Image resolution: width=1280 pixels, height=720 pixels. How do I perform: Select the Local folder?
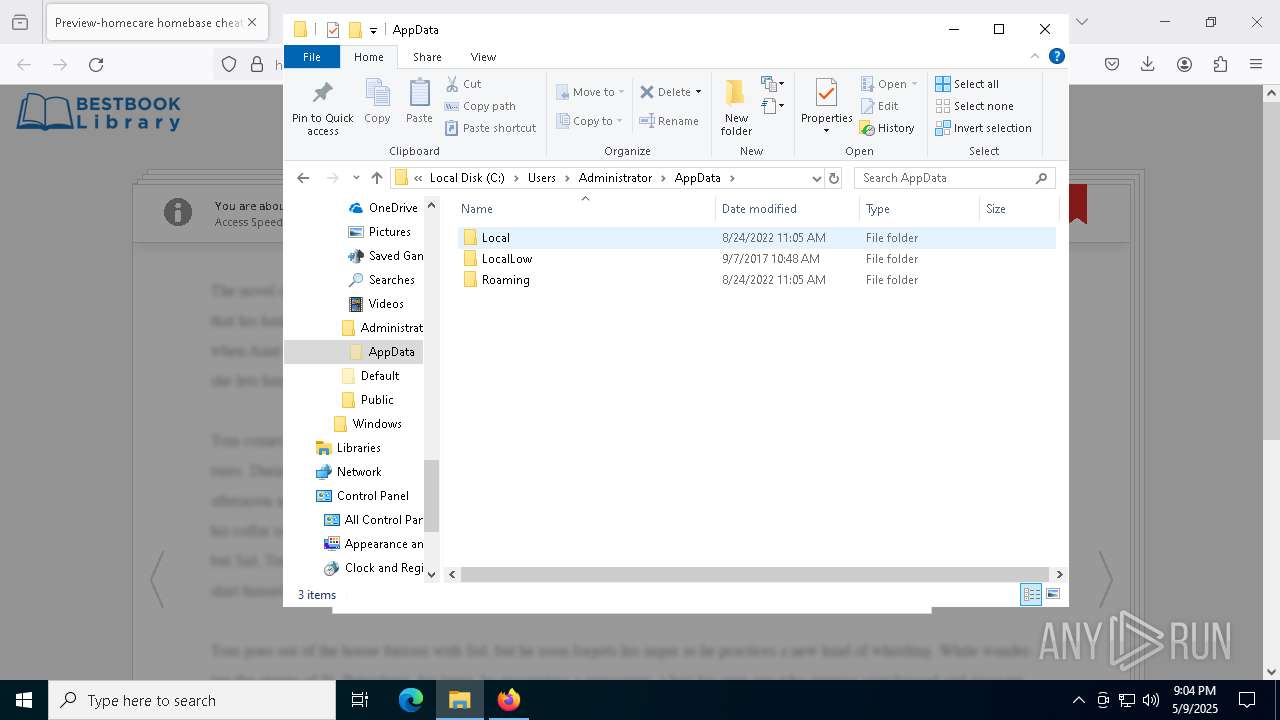pos(757,238)
